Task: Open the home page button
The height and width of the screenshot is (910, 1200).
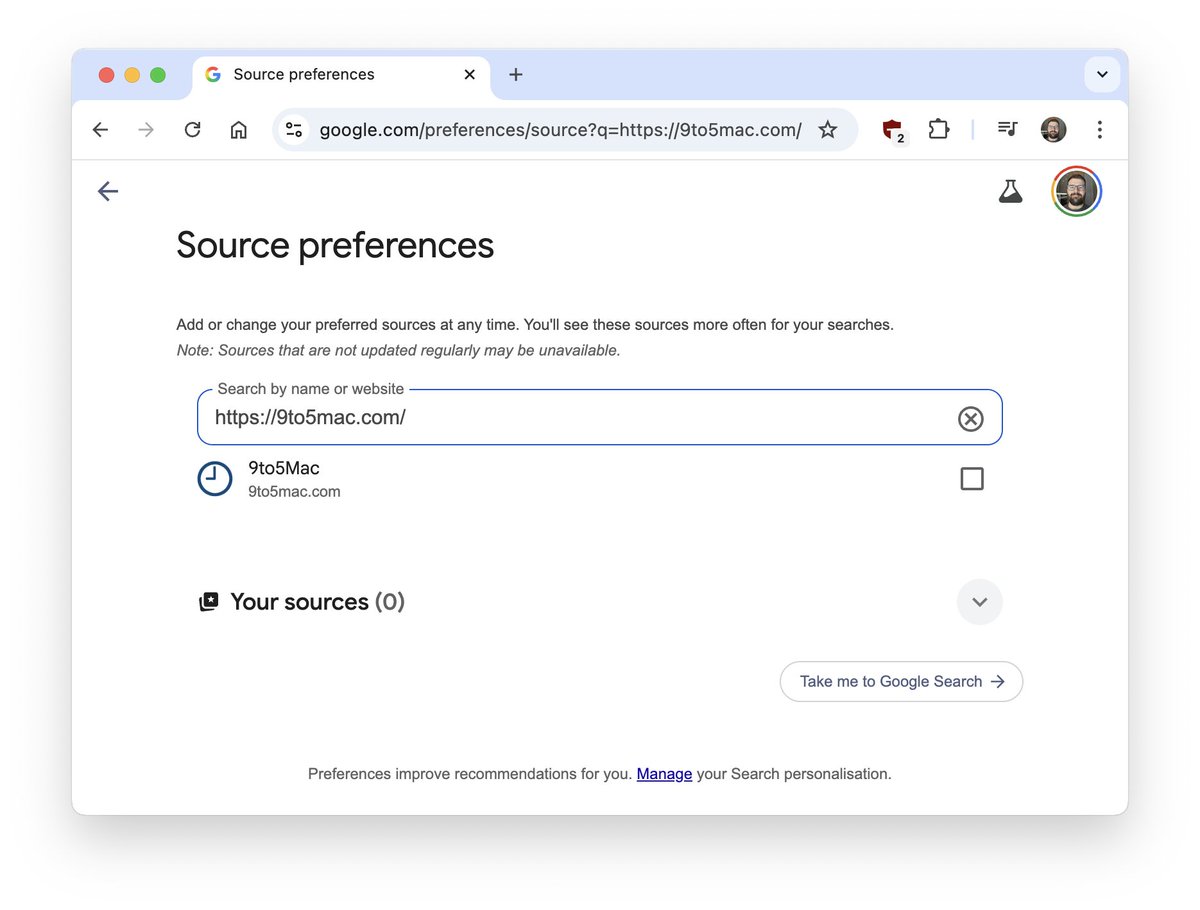Action: (x=239, y=130)
